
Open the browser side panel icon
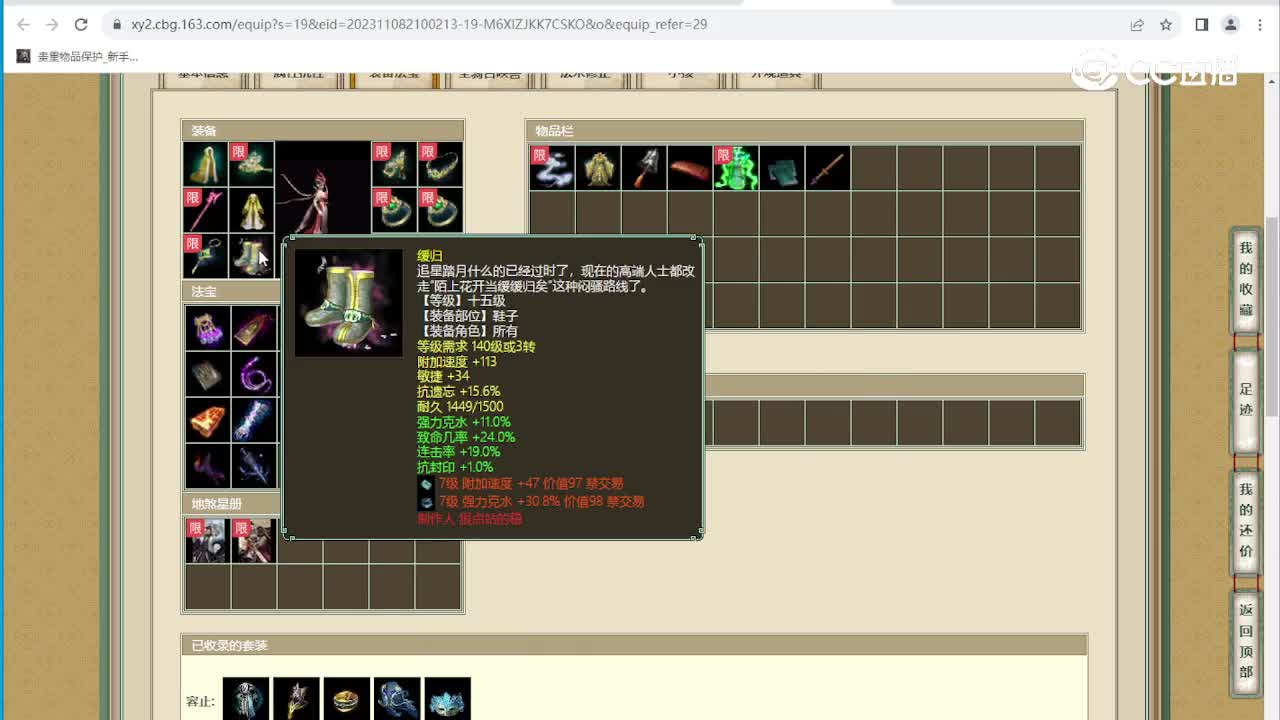coord(1202,24)
